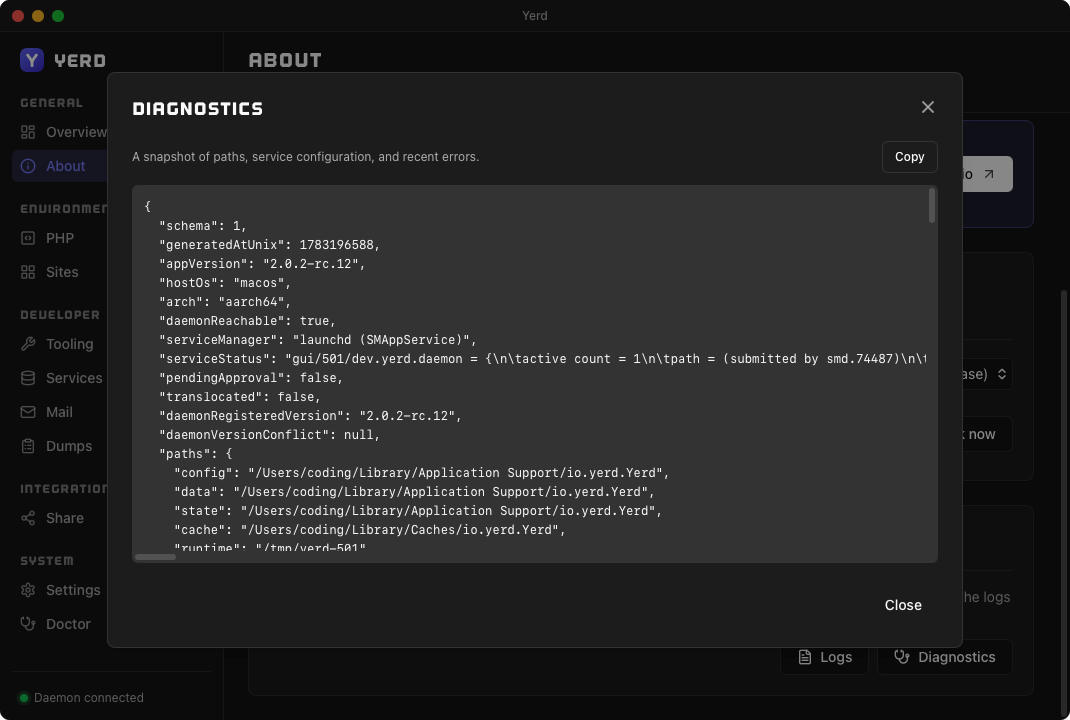The image size is (1070, 720).
Task: Open the Share page label
Action: [x=65, y=518]
